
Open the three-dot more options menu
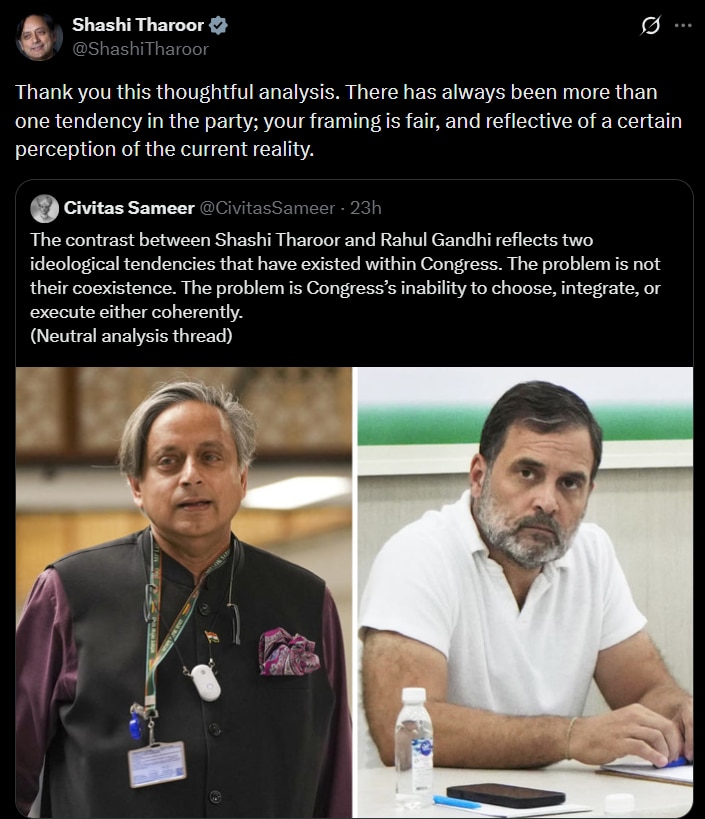pos(683,27)
